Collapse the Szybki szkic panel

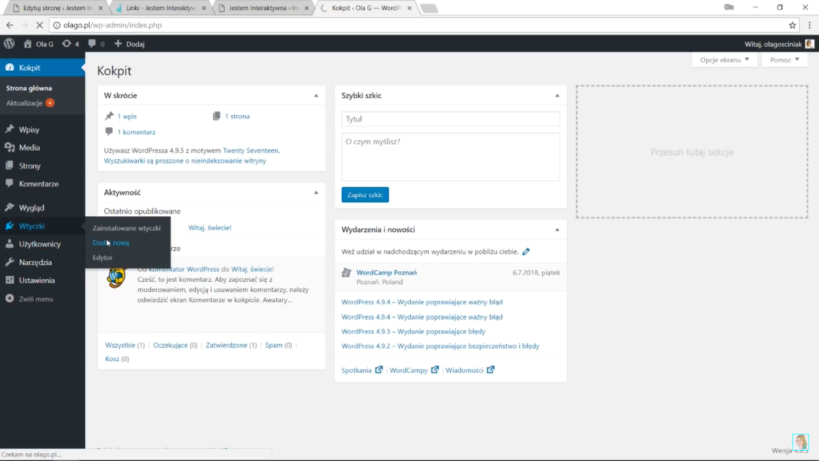coord(557,96)
